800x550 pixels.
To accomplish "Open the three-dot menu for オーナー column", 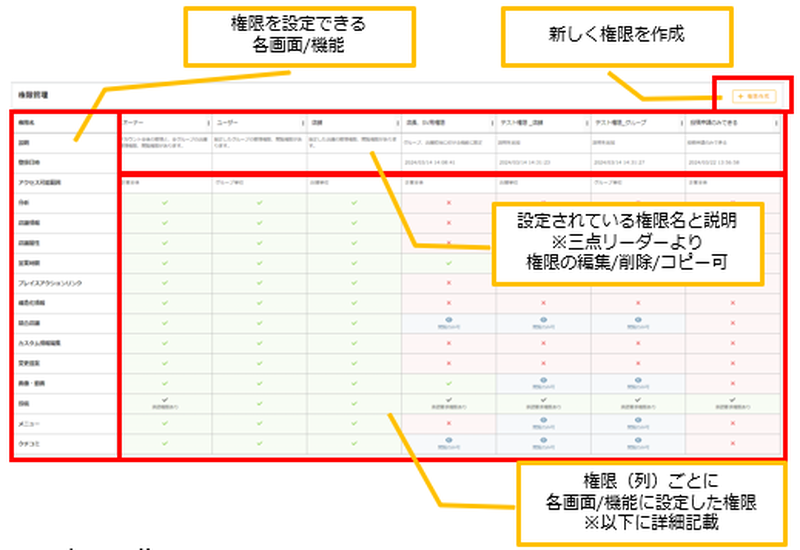I will pos(207,123).
